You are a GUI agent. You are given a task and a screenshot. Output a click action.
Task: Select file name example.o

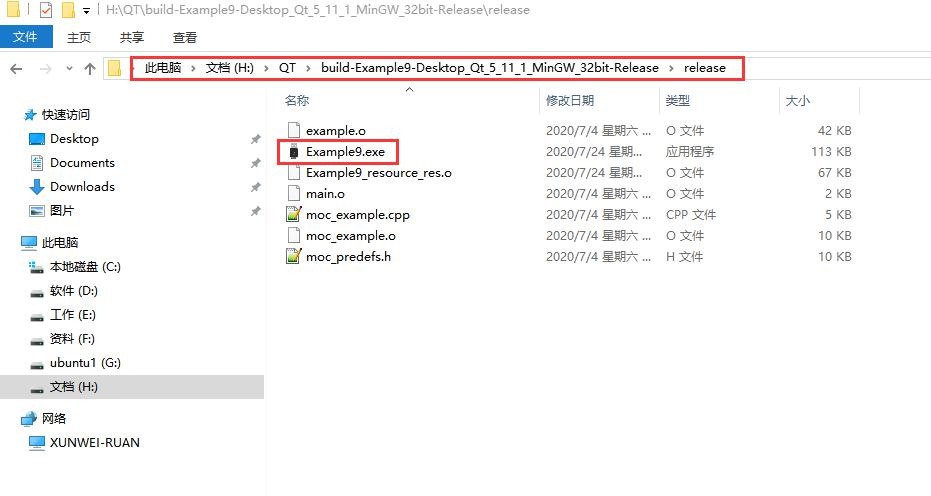pyautogui.click(x=335, y=131)
